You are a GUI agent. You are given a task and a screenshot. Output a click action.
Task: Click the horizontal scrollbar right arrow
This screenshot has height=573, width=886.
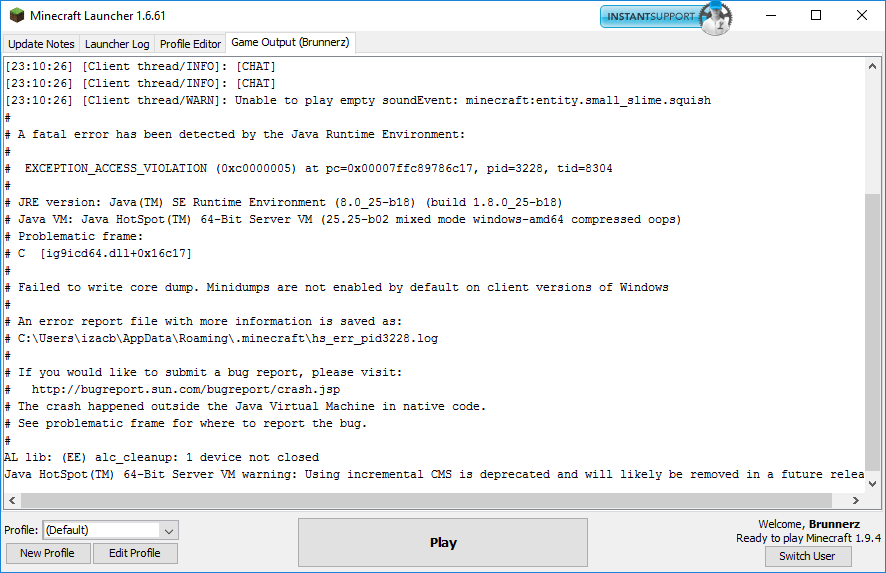point(855,500)
